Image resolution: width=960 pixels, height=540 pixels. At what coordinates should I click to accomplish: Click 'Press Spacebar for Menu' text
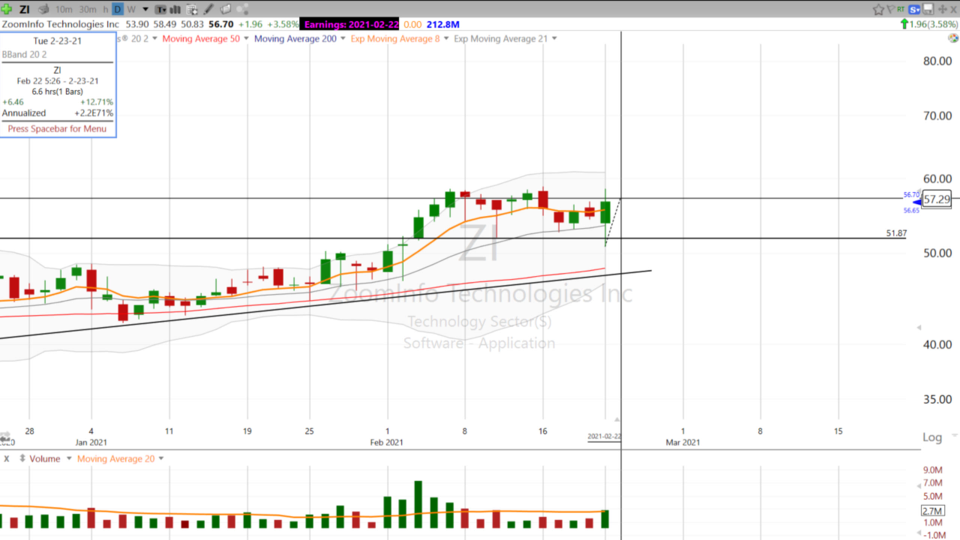tap(57, 129)
